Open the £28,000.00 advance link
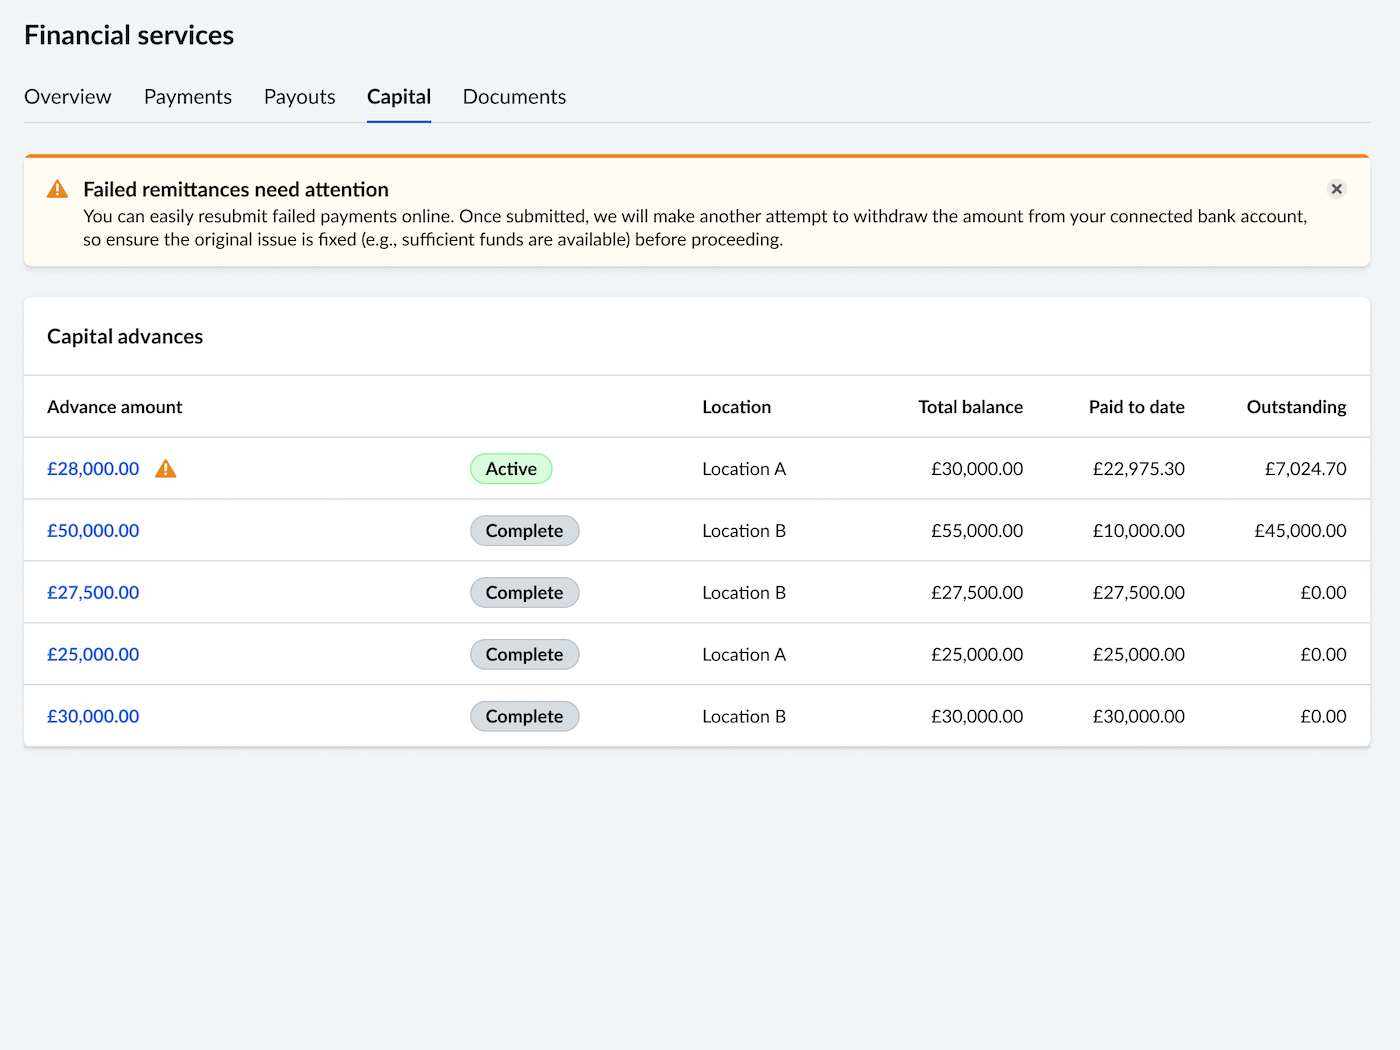Screen dimensions: 1400x1050 point(93,469)
